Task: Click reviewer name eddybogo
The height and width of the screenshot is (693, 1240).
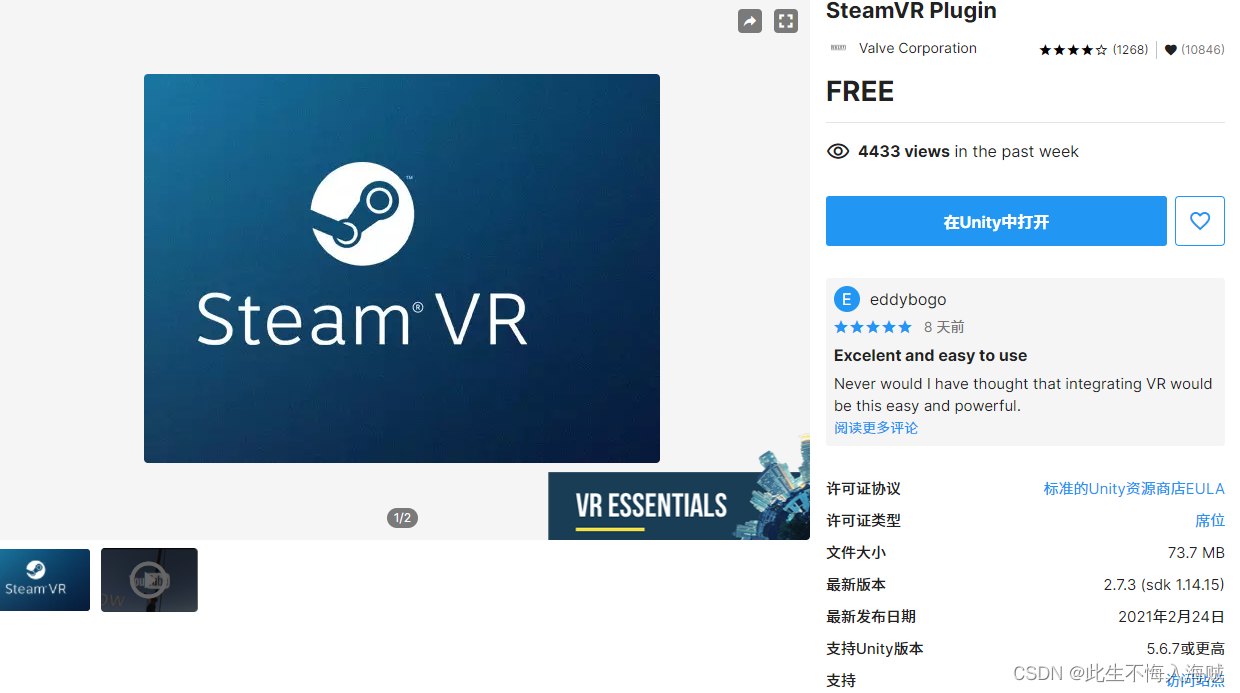Action: (908, 299)
